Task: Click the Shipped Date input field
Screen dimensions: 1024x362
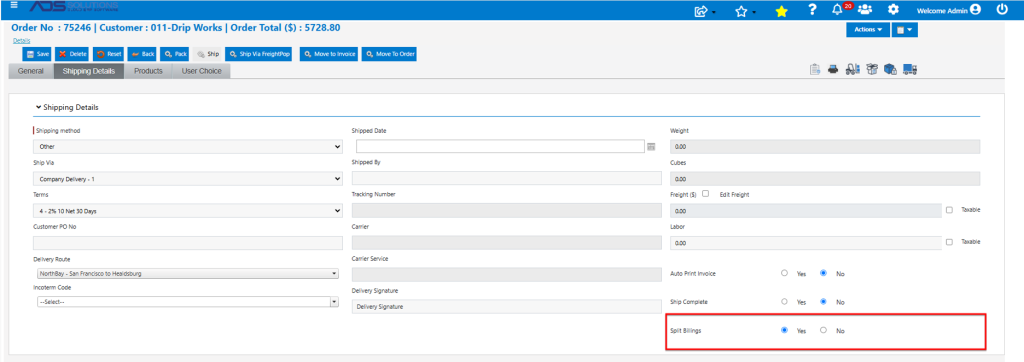Action: pos(500,146)
